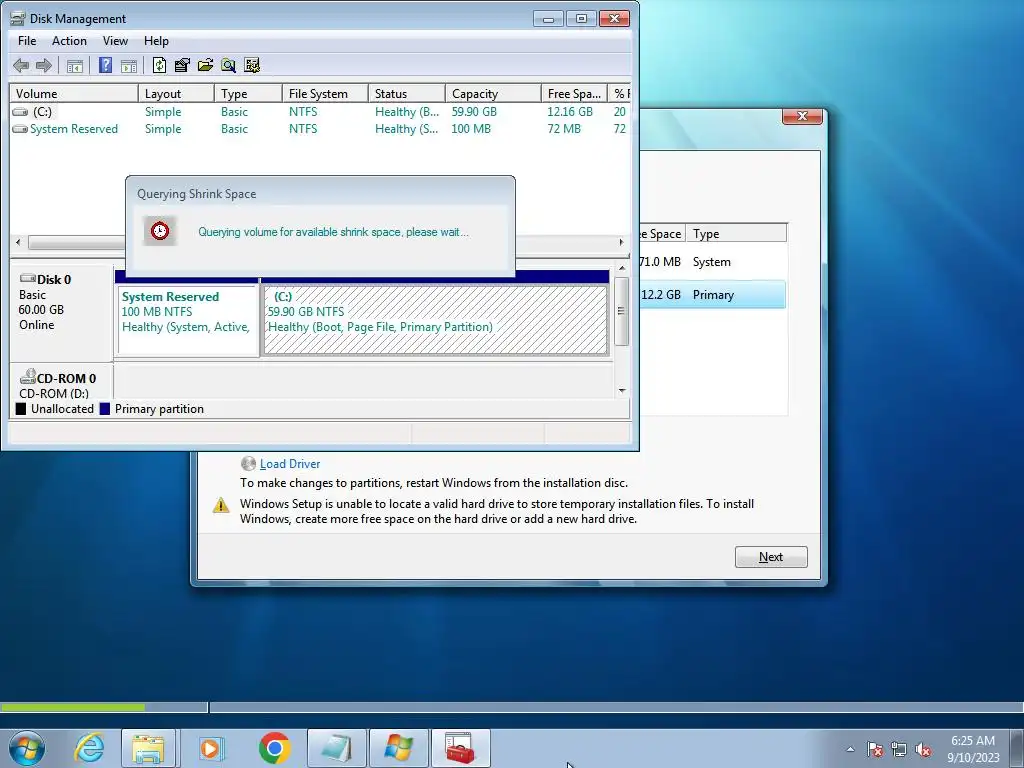This screenshot has height=768, width=1024.
Task: Minimize the Disk Management window
Action: click(x=548, y=19)
